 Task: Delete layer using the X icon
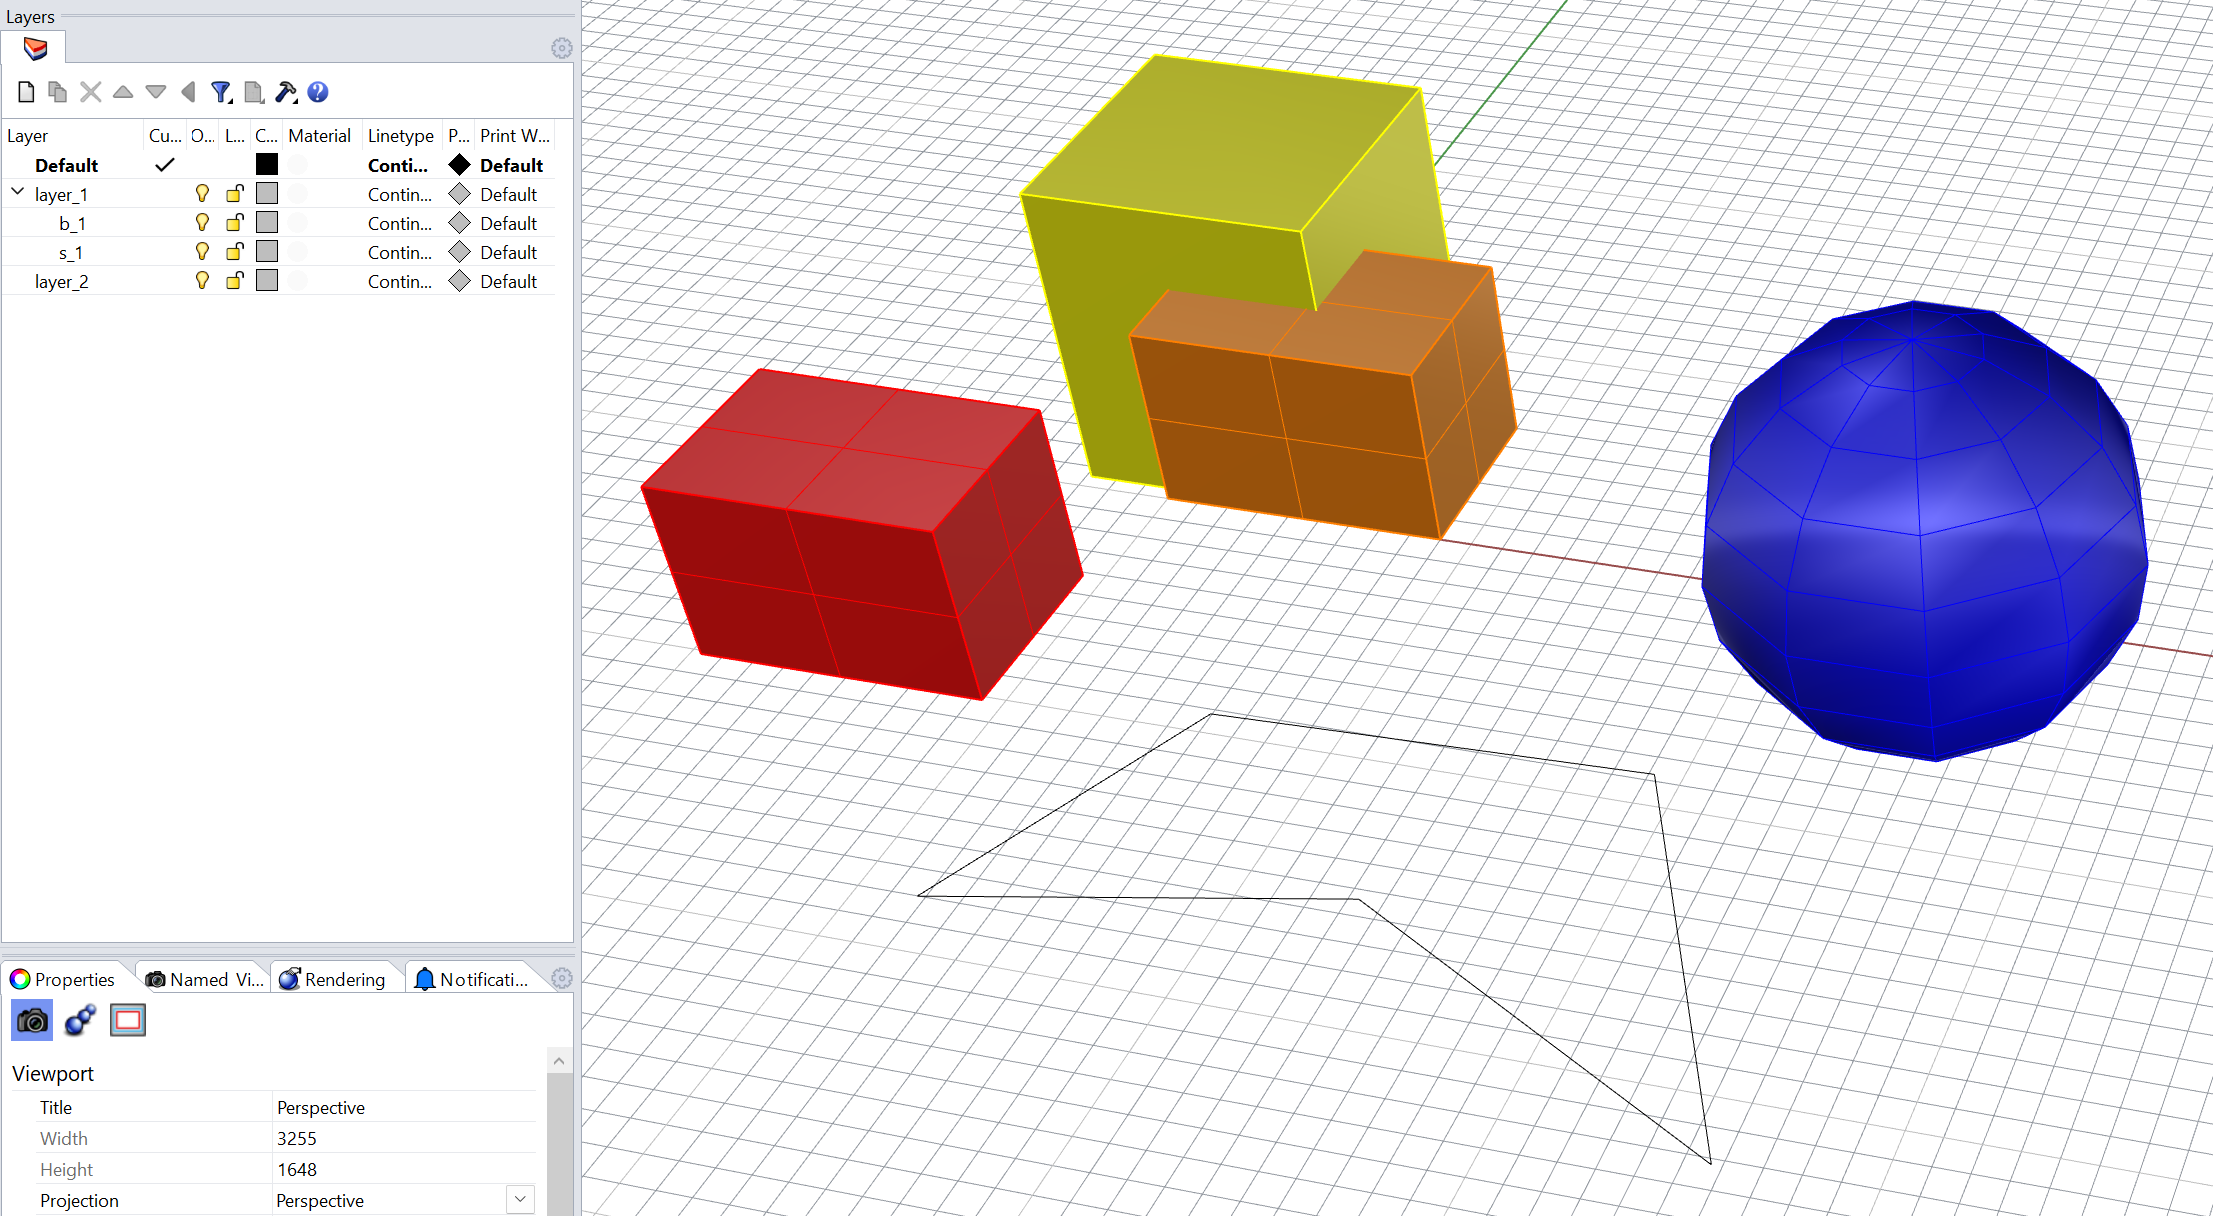90,92
